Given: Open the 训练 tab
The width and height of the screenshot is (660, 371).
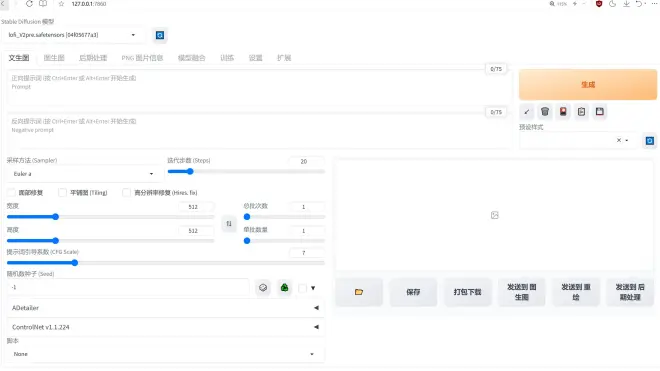Looking at the screenshot, I should point(227,58).
